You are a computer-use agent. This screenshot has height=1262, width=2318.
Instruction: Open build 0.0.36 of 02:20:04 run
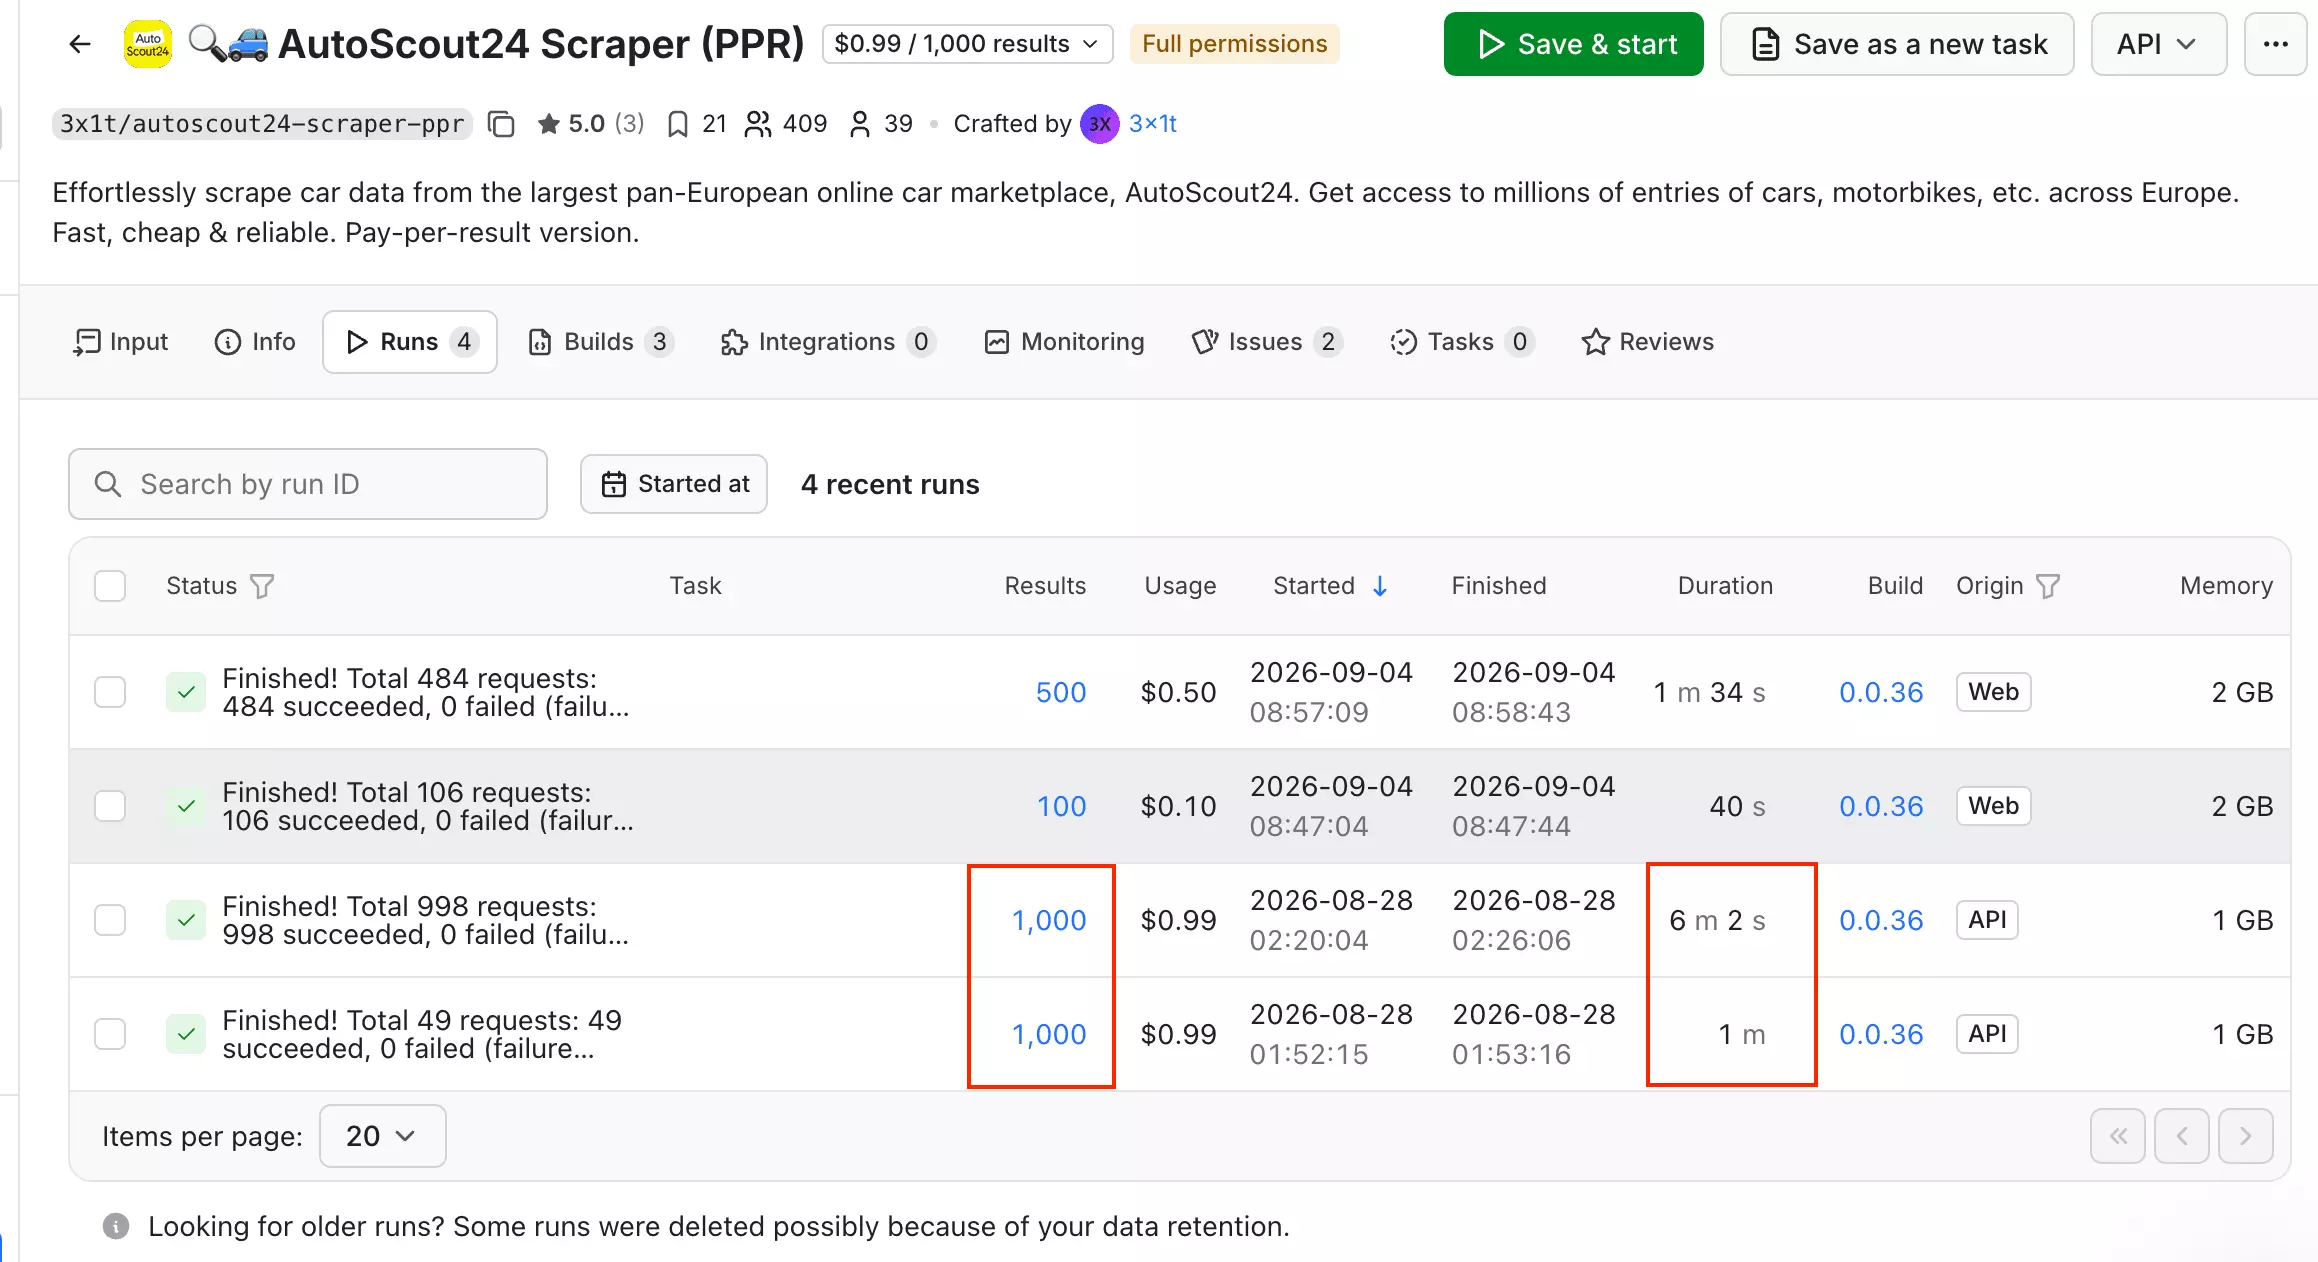click(x=1881, y=920)
